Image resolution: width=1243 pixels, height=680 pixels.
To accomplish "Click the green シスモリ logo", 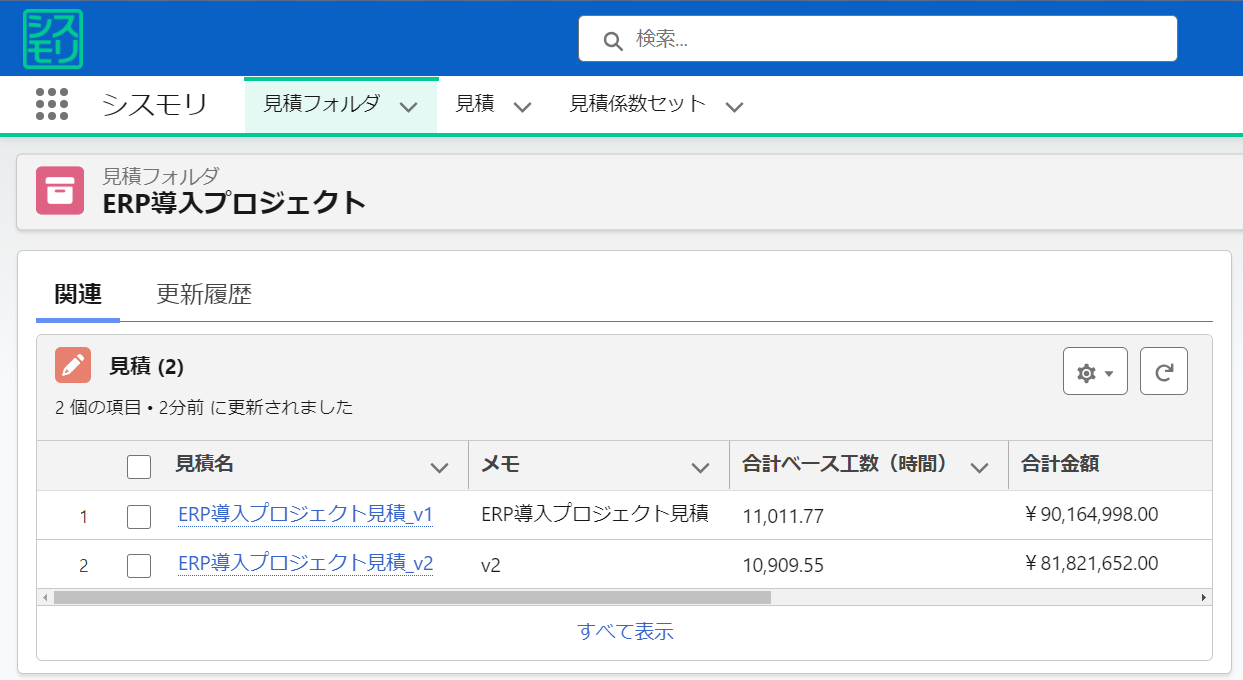I will click(x=53, y=39).
